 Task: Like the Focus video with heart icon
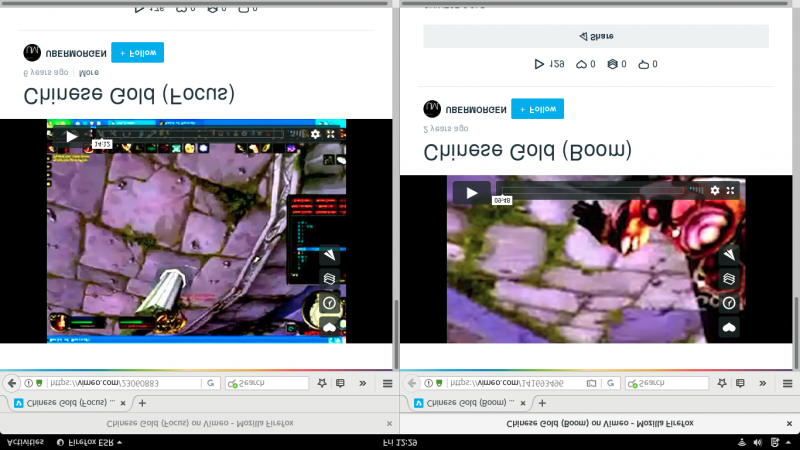pyautogui.click(x=330, y=327)
